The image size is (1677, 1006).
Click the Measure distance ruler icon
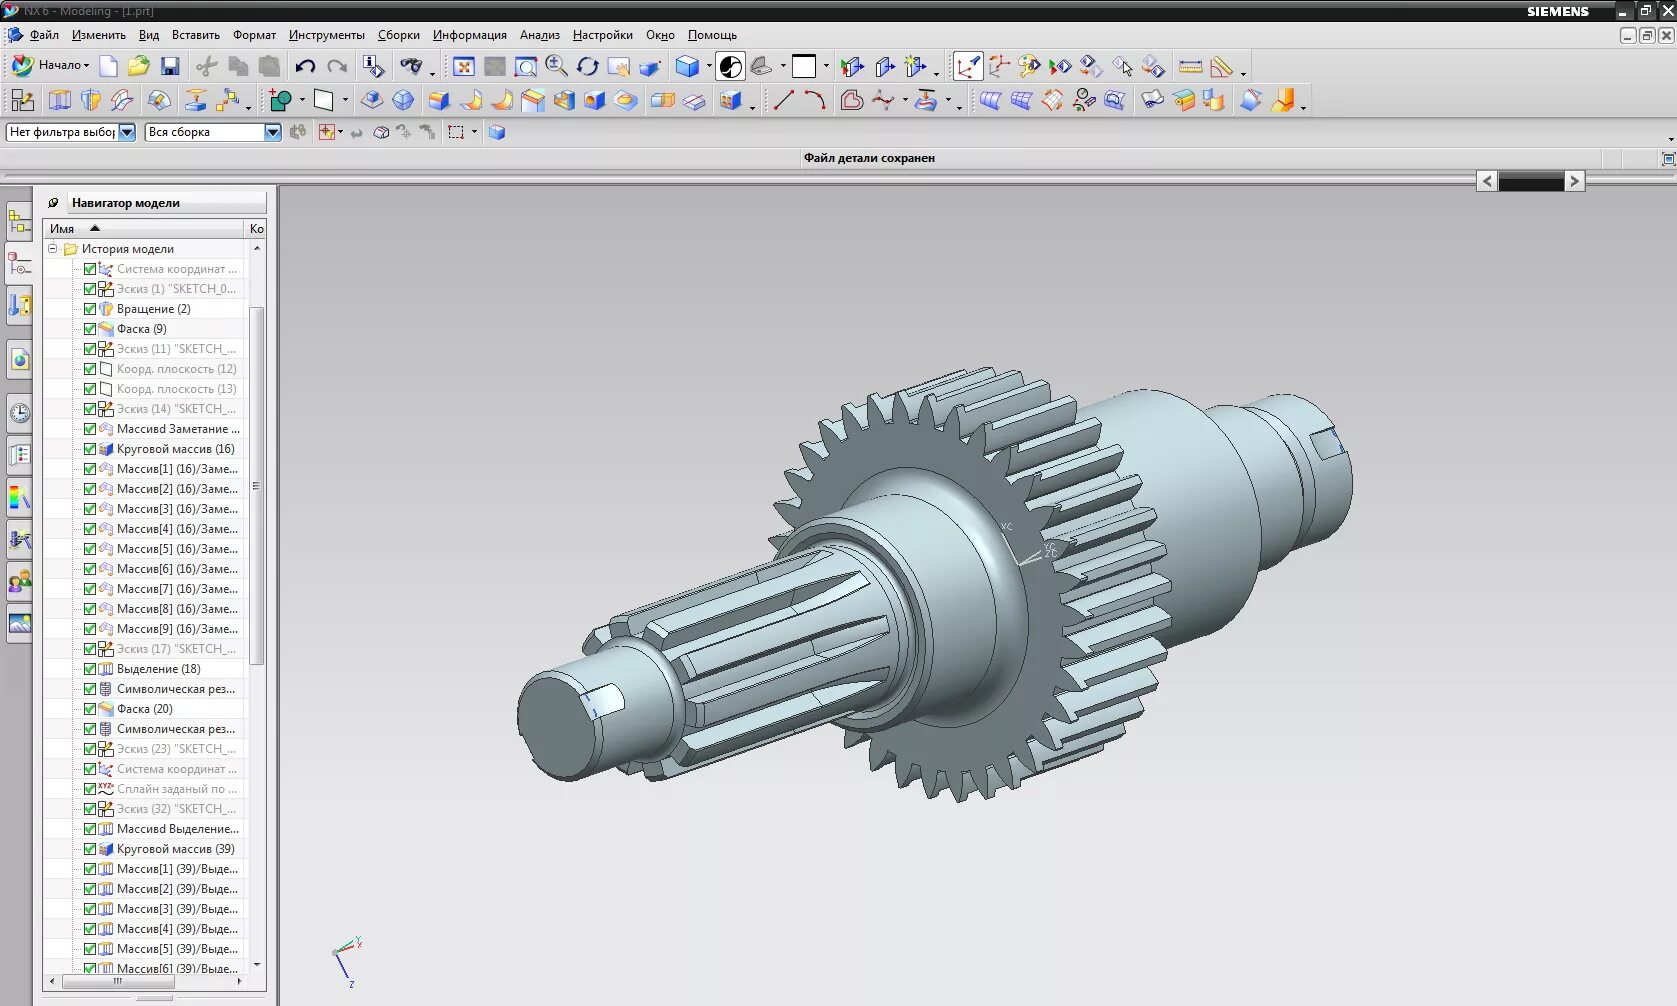1190,66
